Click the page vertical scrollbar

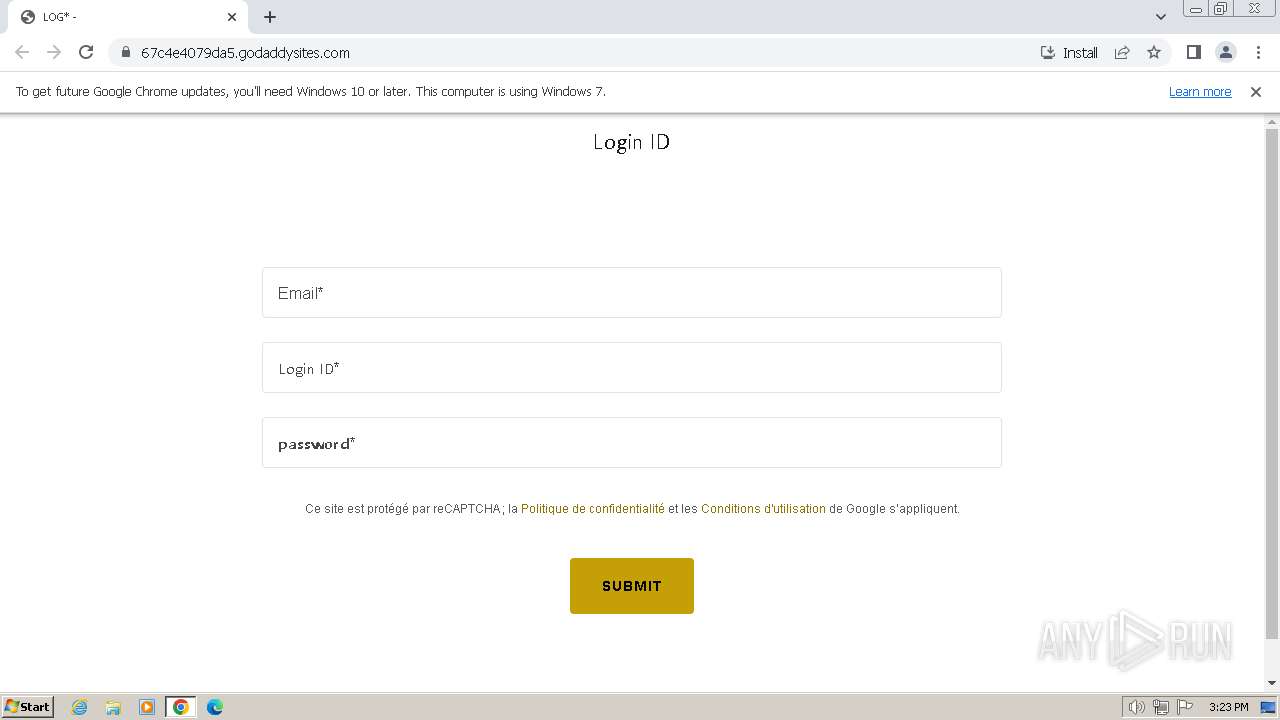1272,384
